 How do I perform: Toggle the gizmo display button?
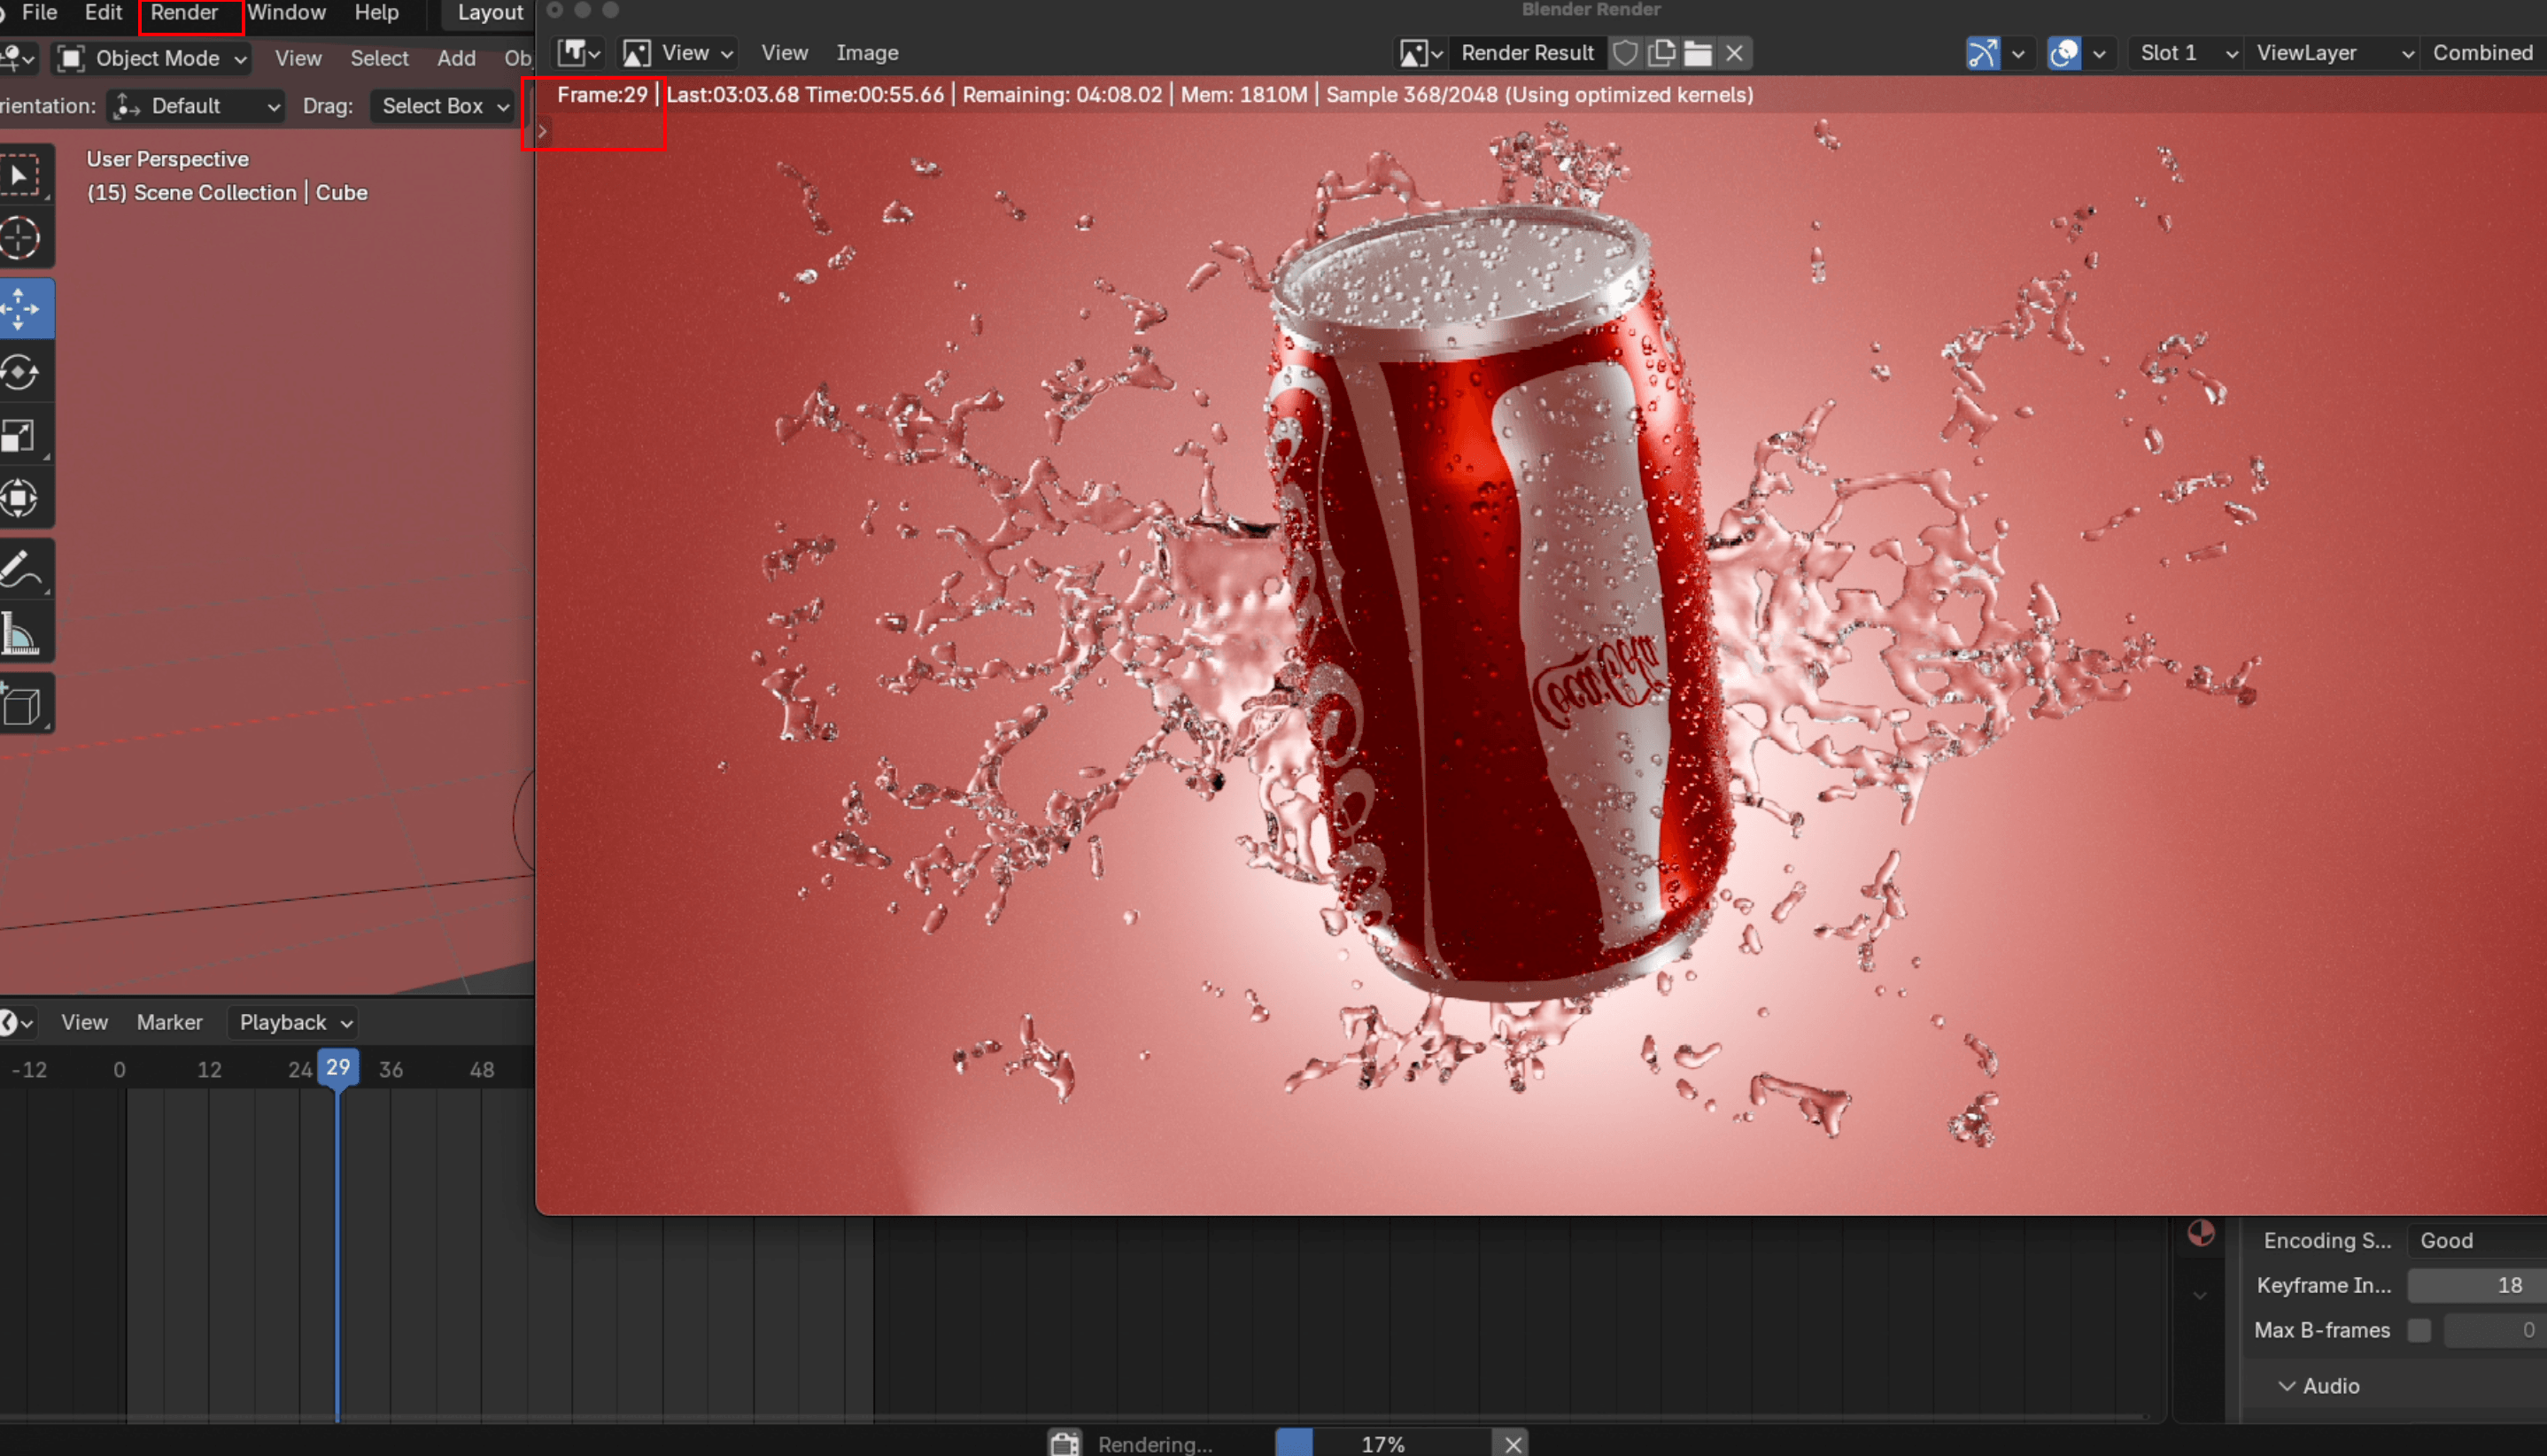(x=1983, y=53)
